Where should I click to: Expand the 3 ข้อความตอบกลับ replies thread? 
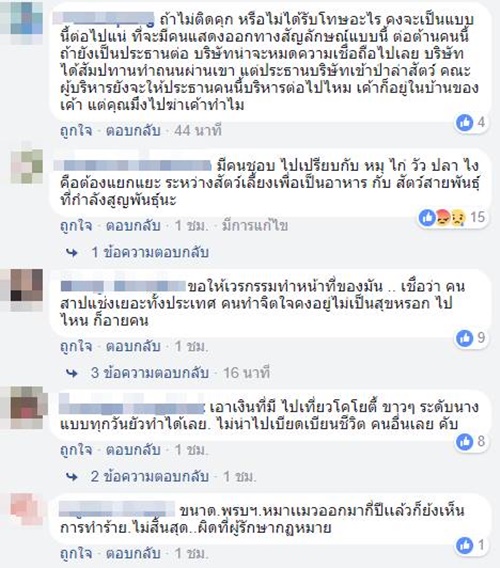(x=150, y=372)
